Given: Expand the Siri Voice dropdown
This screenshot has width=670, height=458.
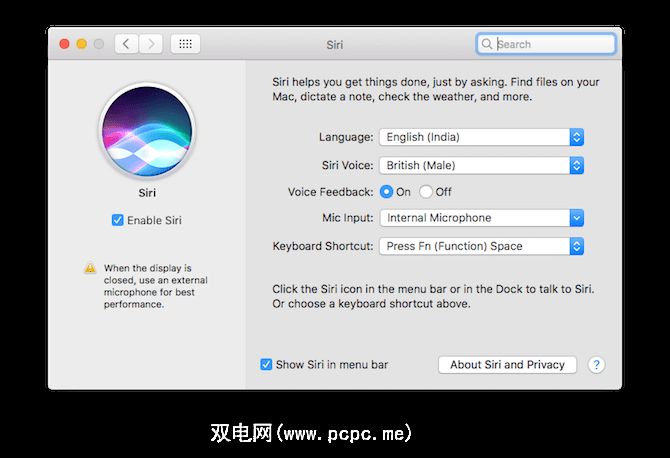Looking at the screenshot, I should (481, 165).
